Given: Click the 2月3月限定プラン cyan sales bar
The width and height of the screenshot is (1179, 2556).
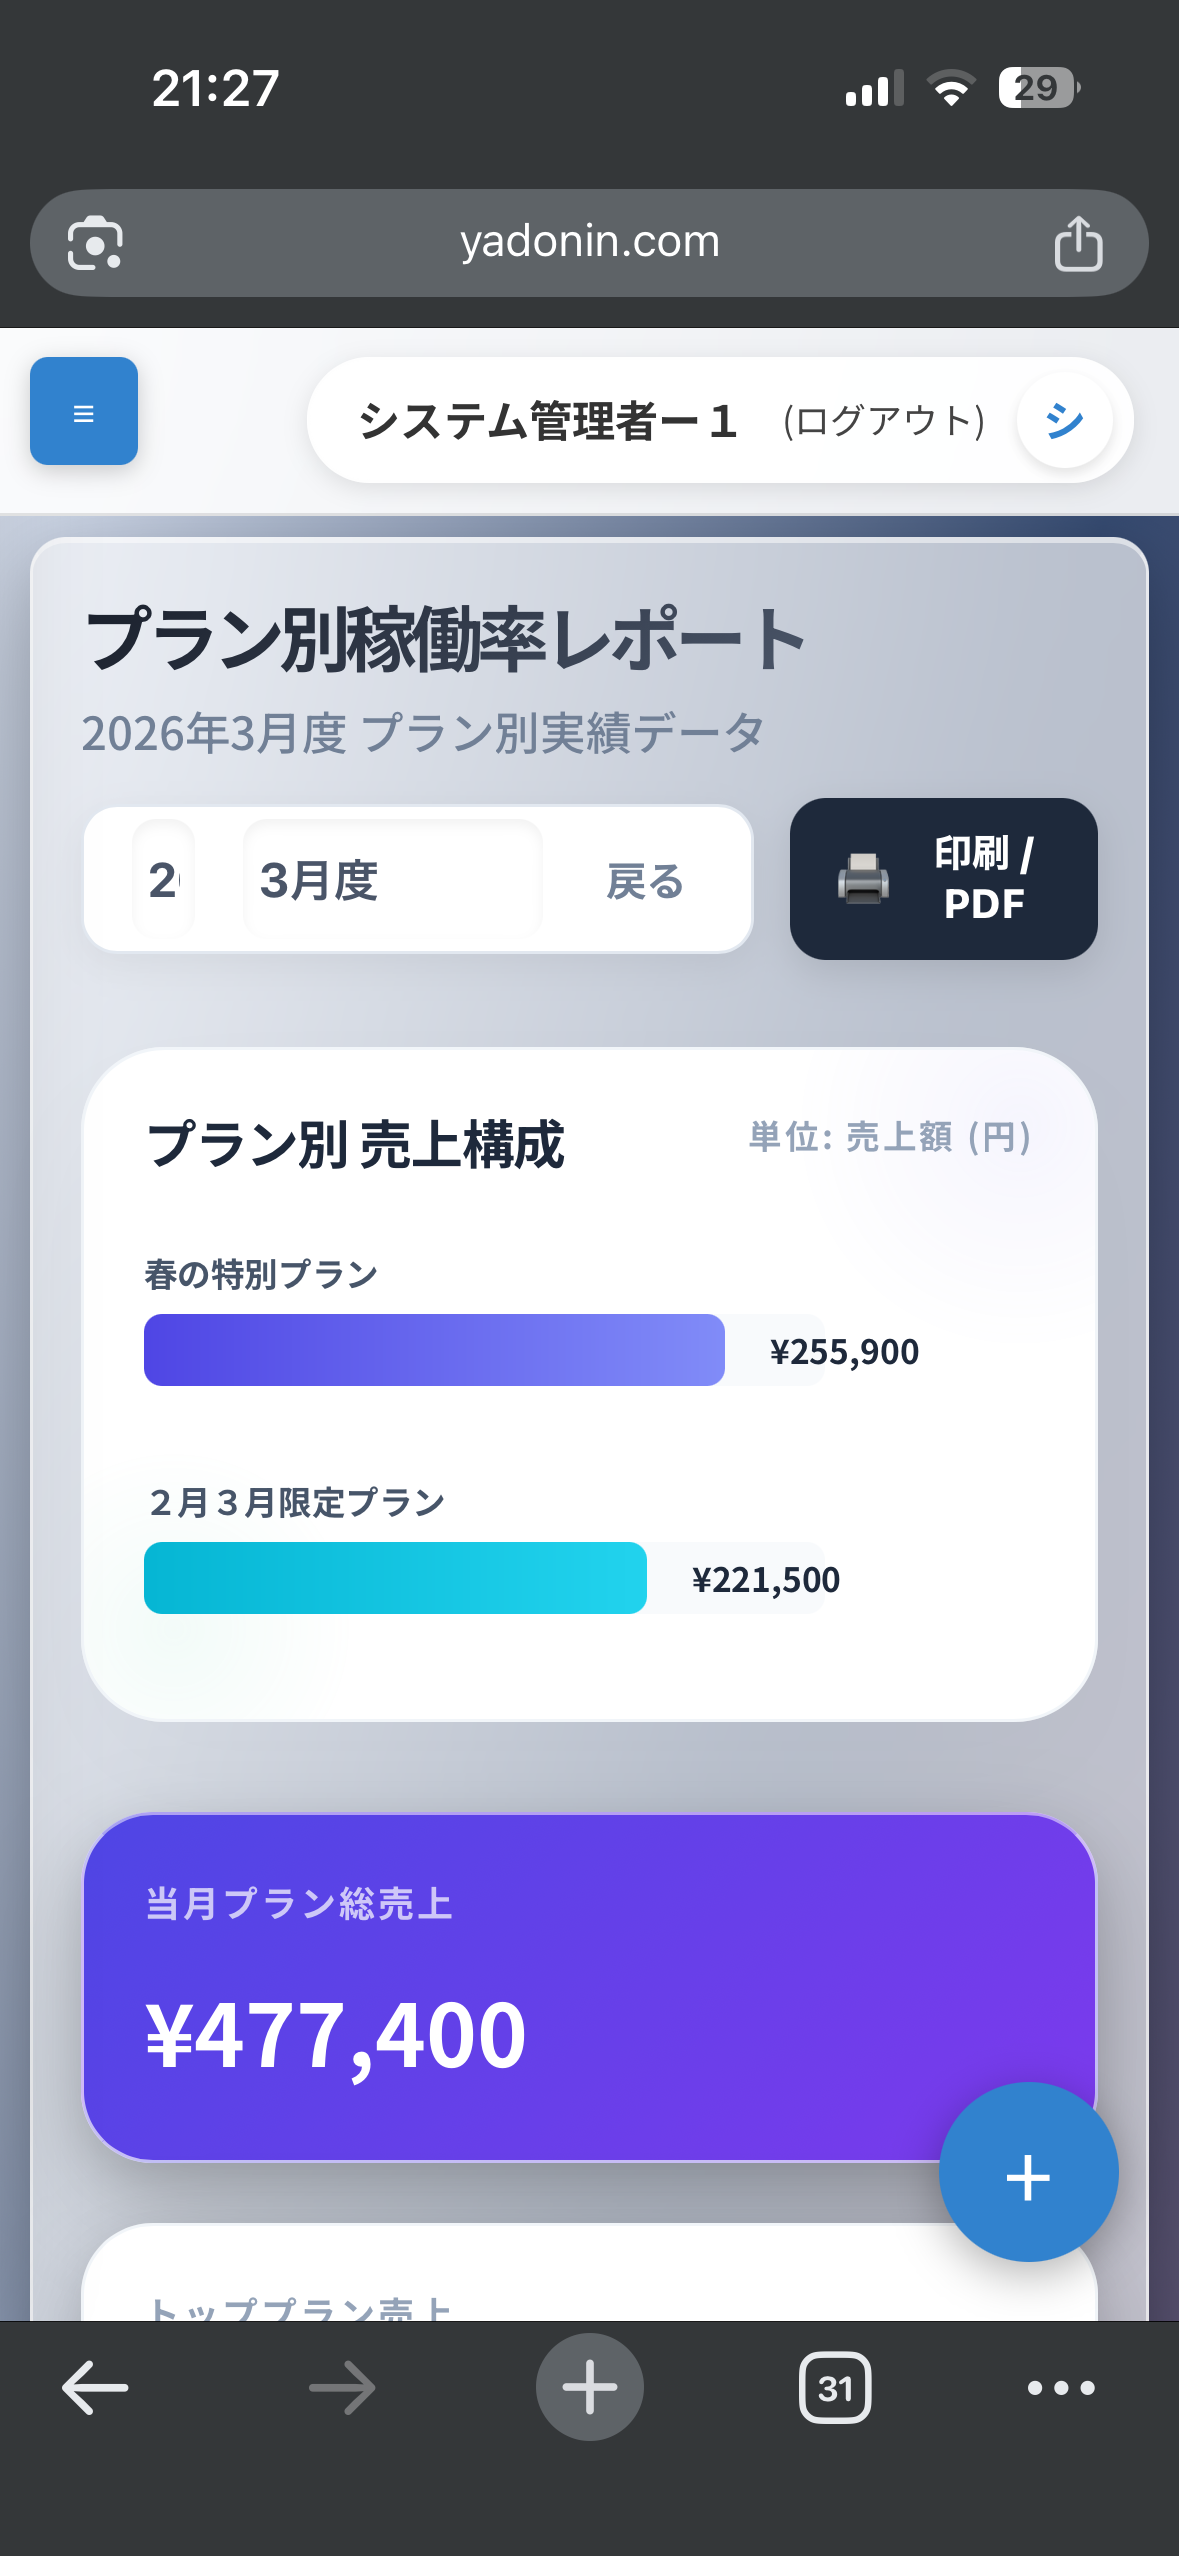Looking at the screenshot, I should click(395, 1578).
